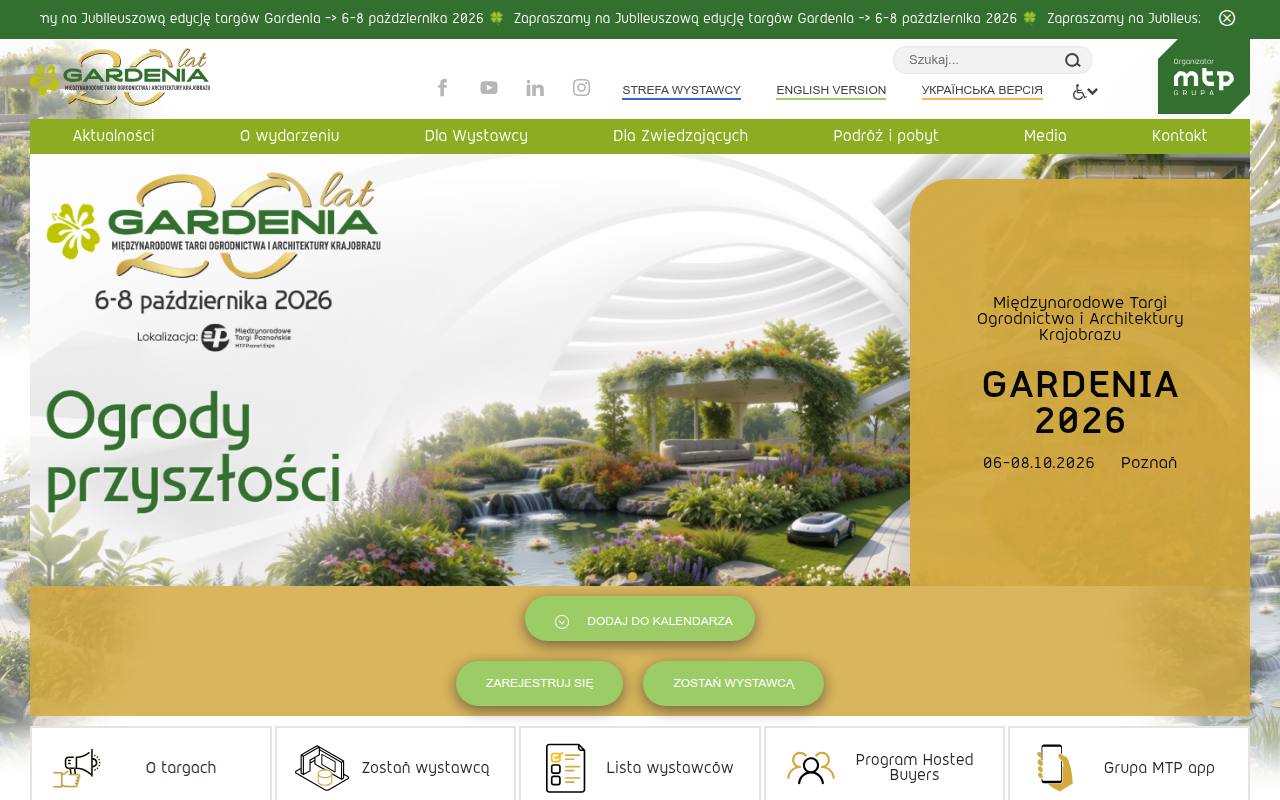Open the Kontakt menu
The width and height of the screenshot is (1280, 800).
tap(1179, 136)
